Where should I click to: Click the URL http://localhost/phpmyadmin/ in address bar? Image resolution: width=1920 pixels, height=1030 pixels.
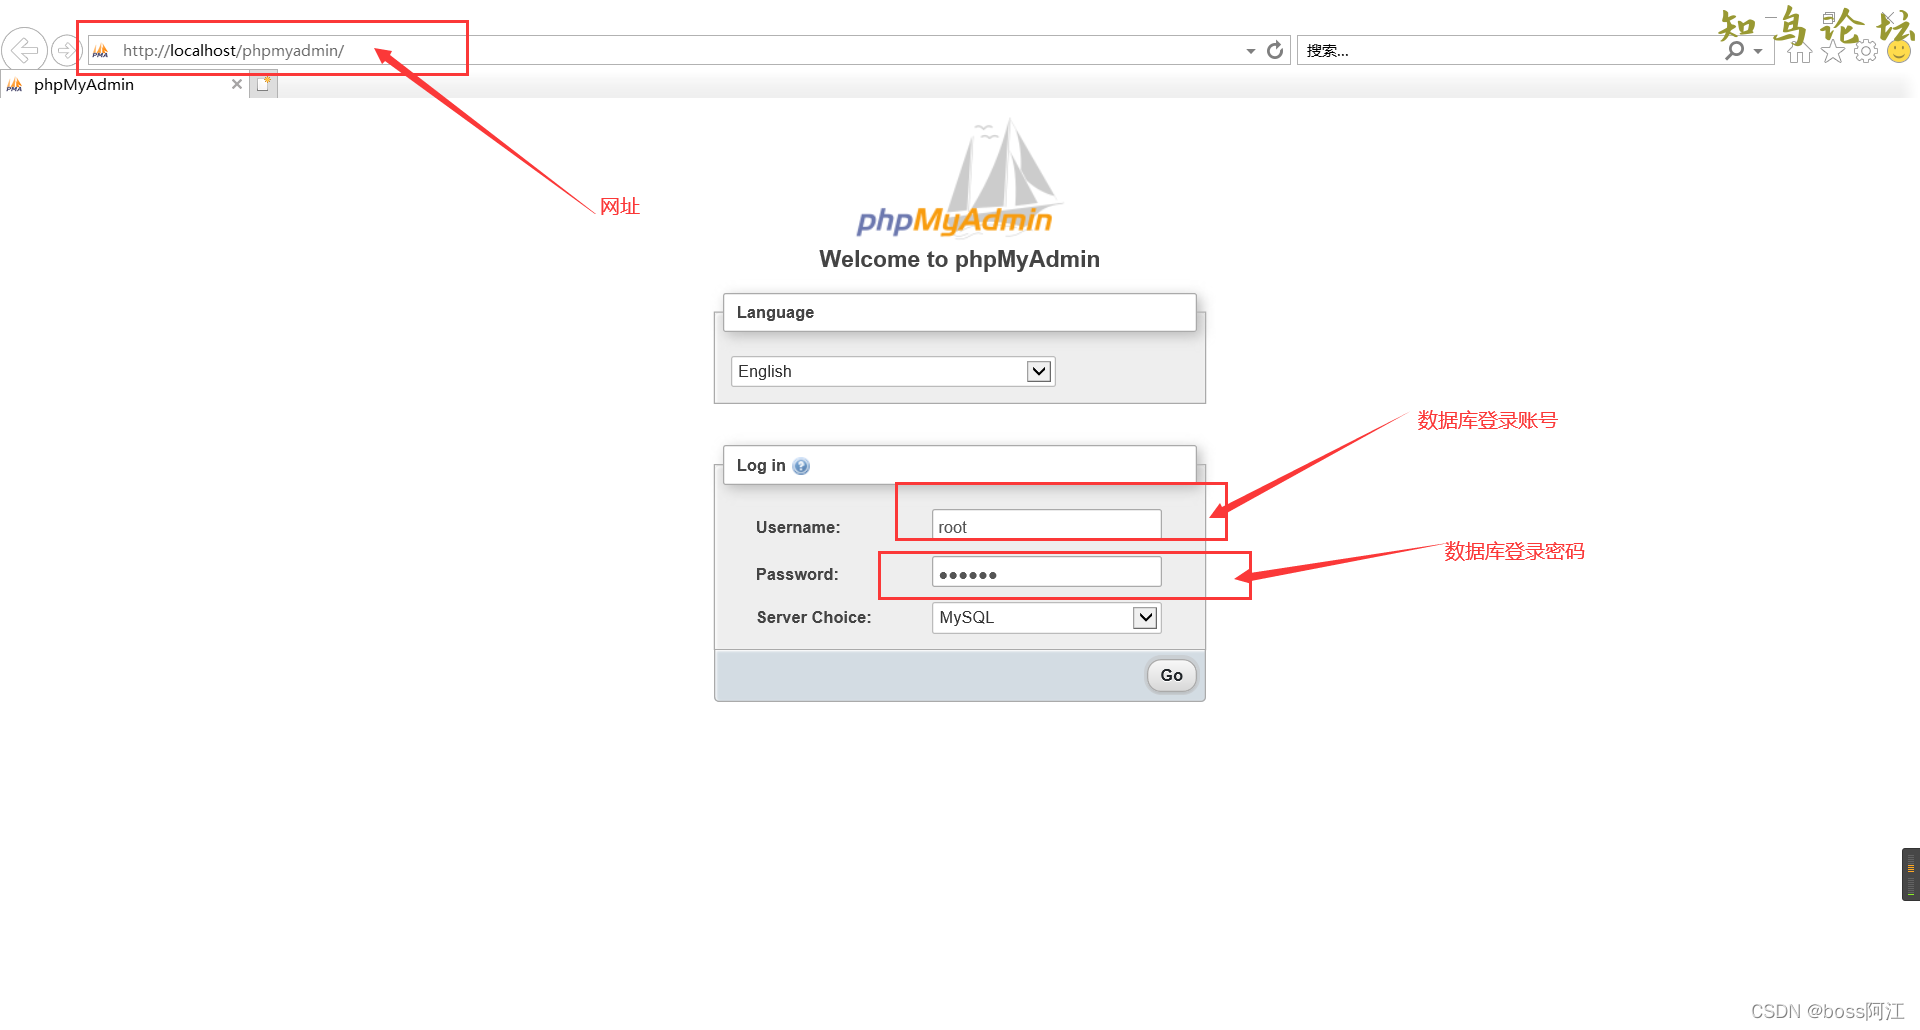point(233,51)
